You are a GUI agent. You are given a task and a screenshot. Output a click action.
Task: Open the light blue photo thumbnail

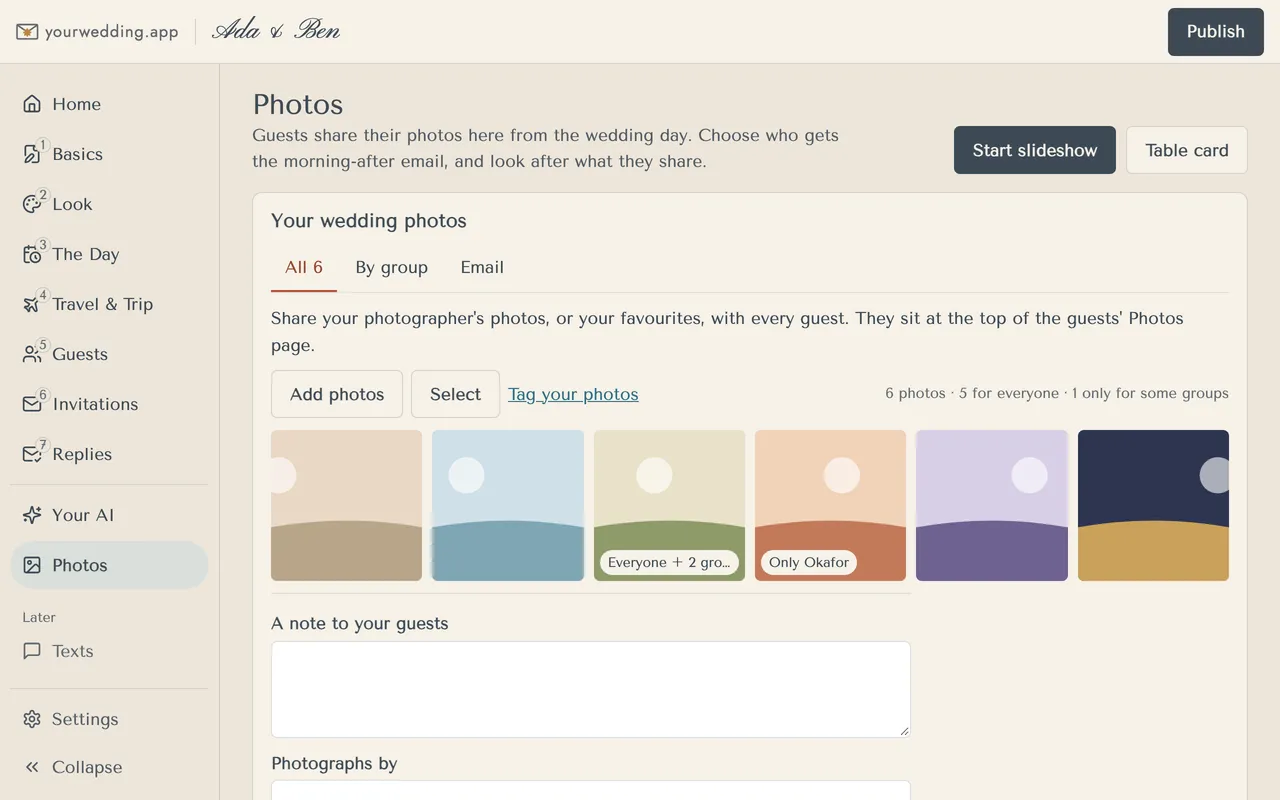pos(508,505)
